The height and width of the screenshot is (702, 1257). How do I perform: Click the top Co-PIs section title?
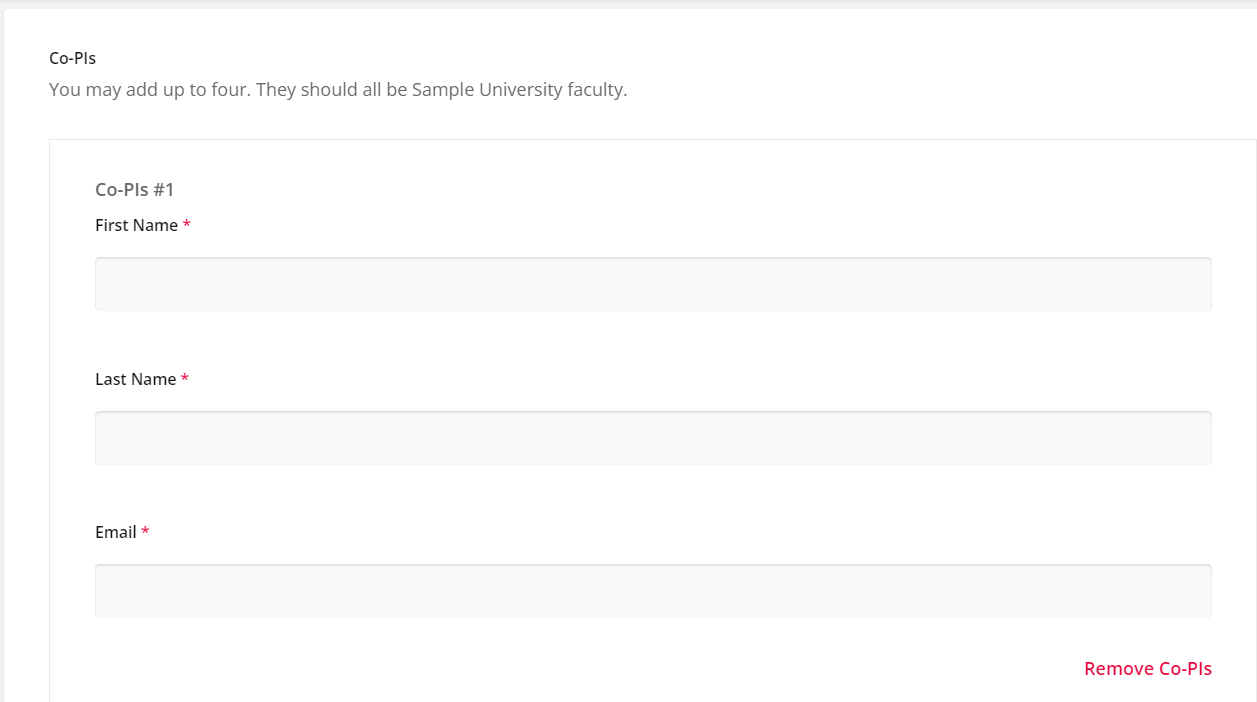[x=72, y=59]
